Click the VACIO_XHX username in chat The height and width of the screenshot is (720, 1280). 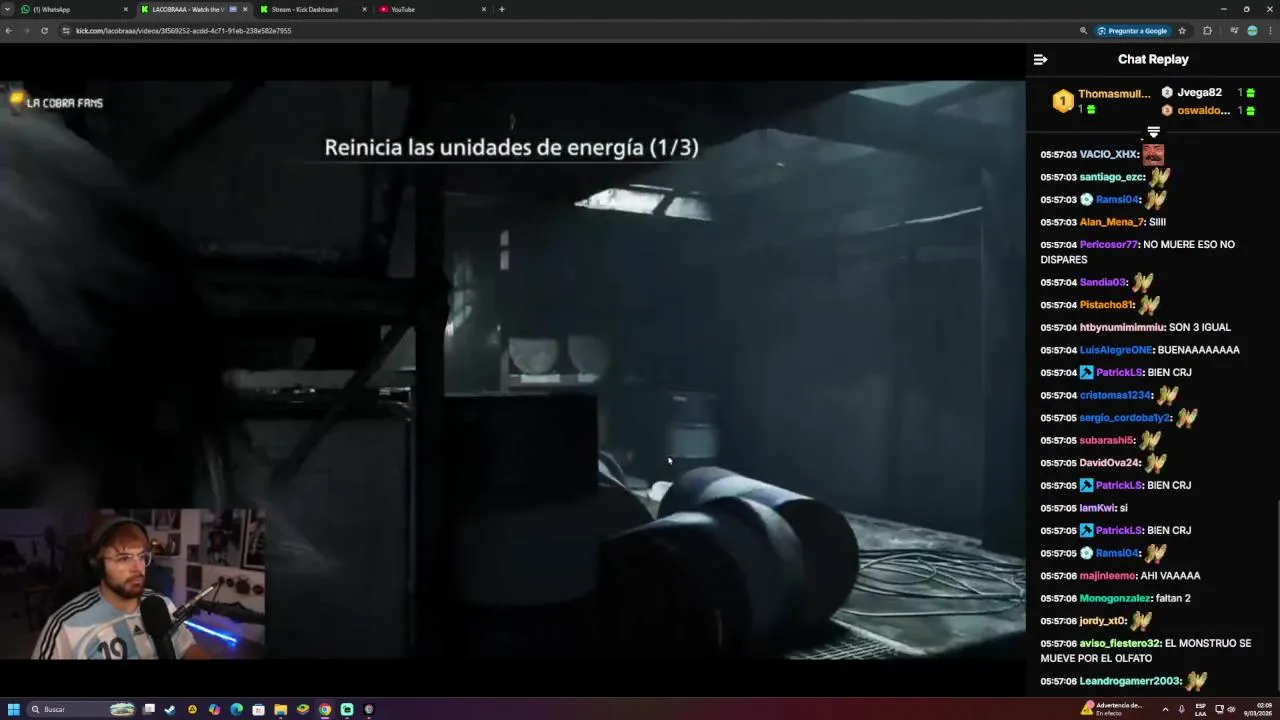1108,155
